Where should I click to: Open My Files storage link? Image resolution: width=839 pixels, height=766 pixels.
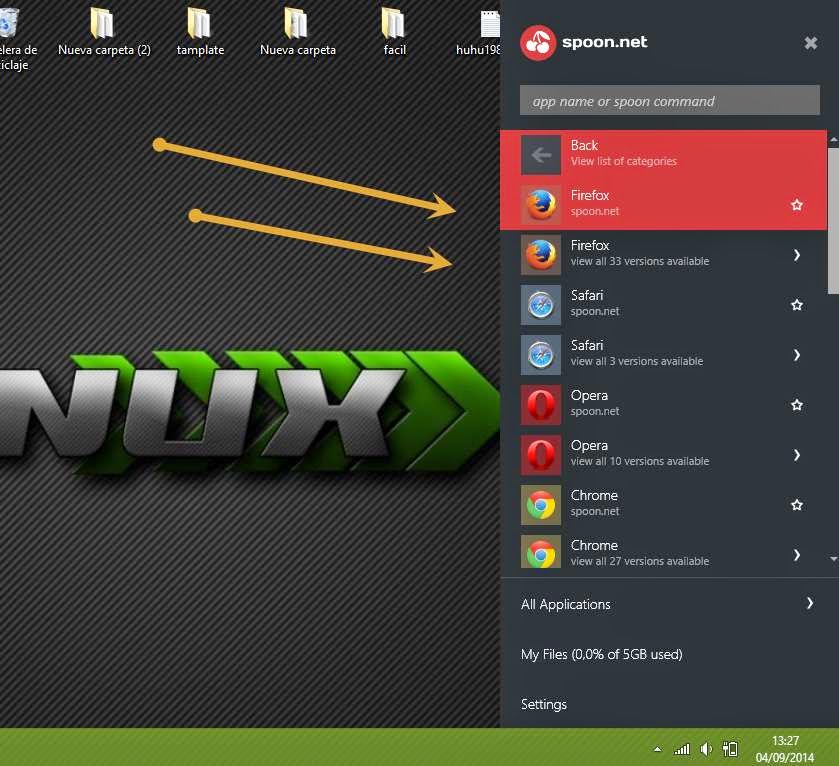coord(601,654)
